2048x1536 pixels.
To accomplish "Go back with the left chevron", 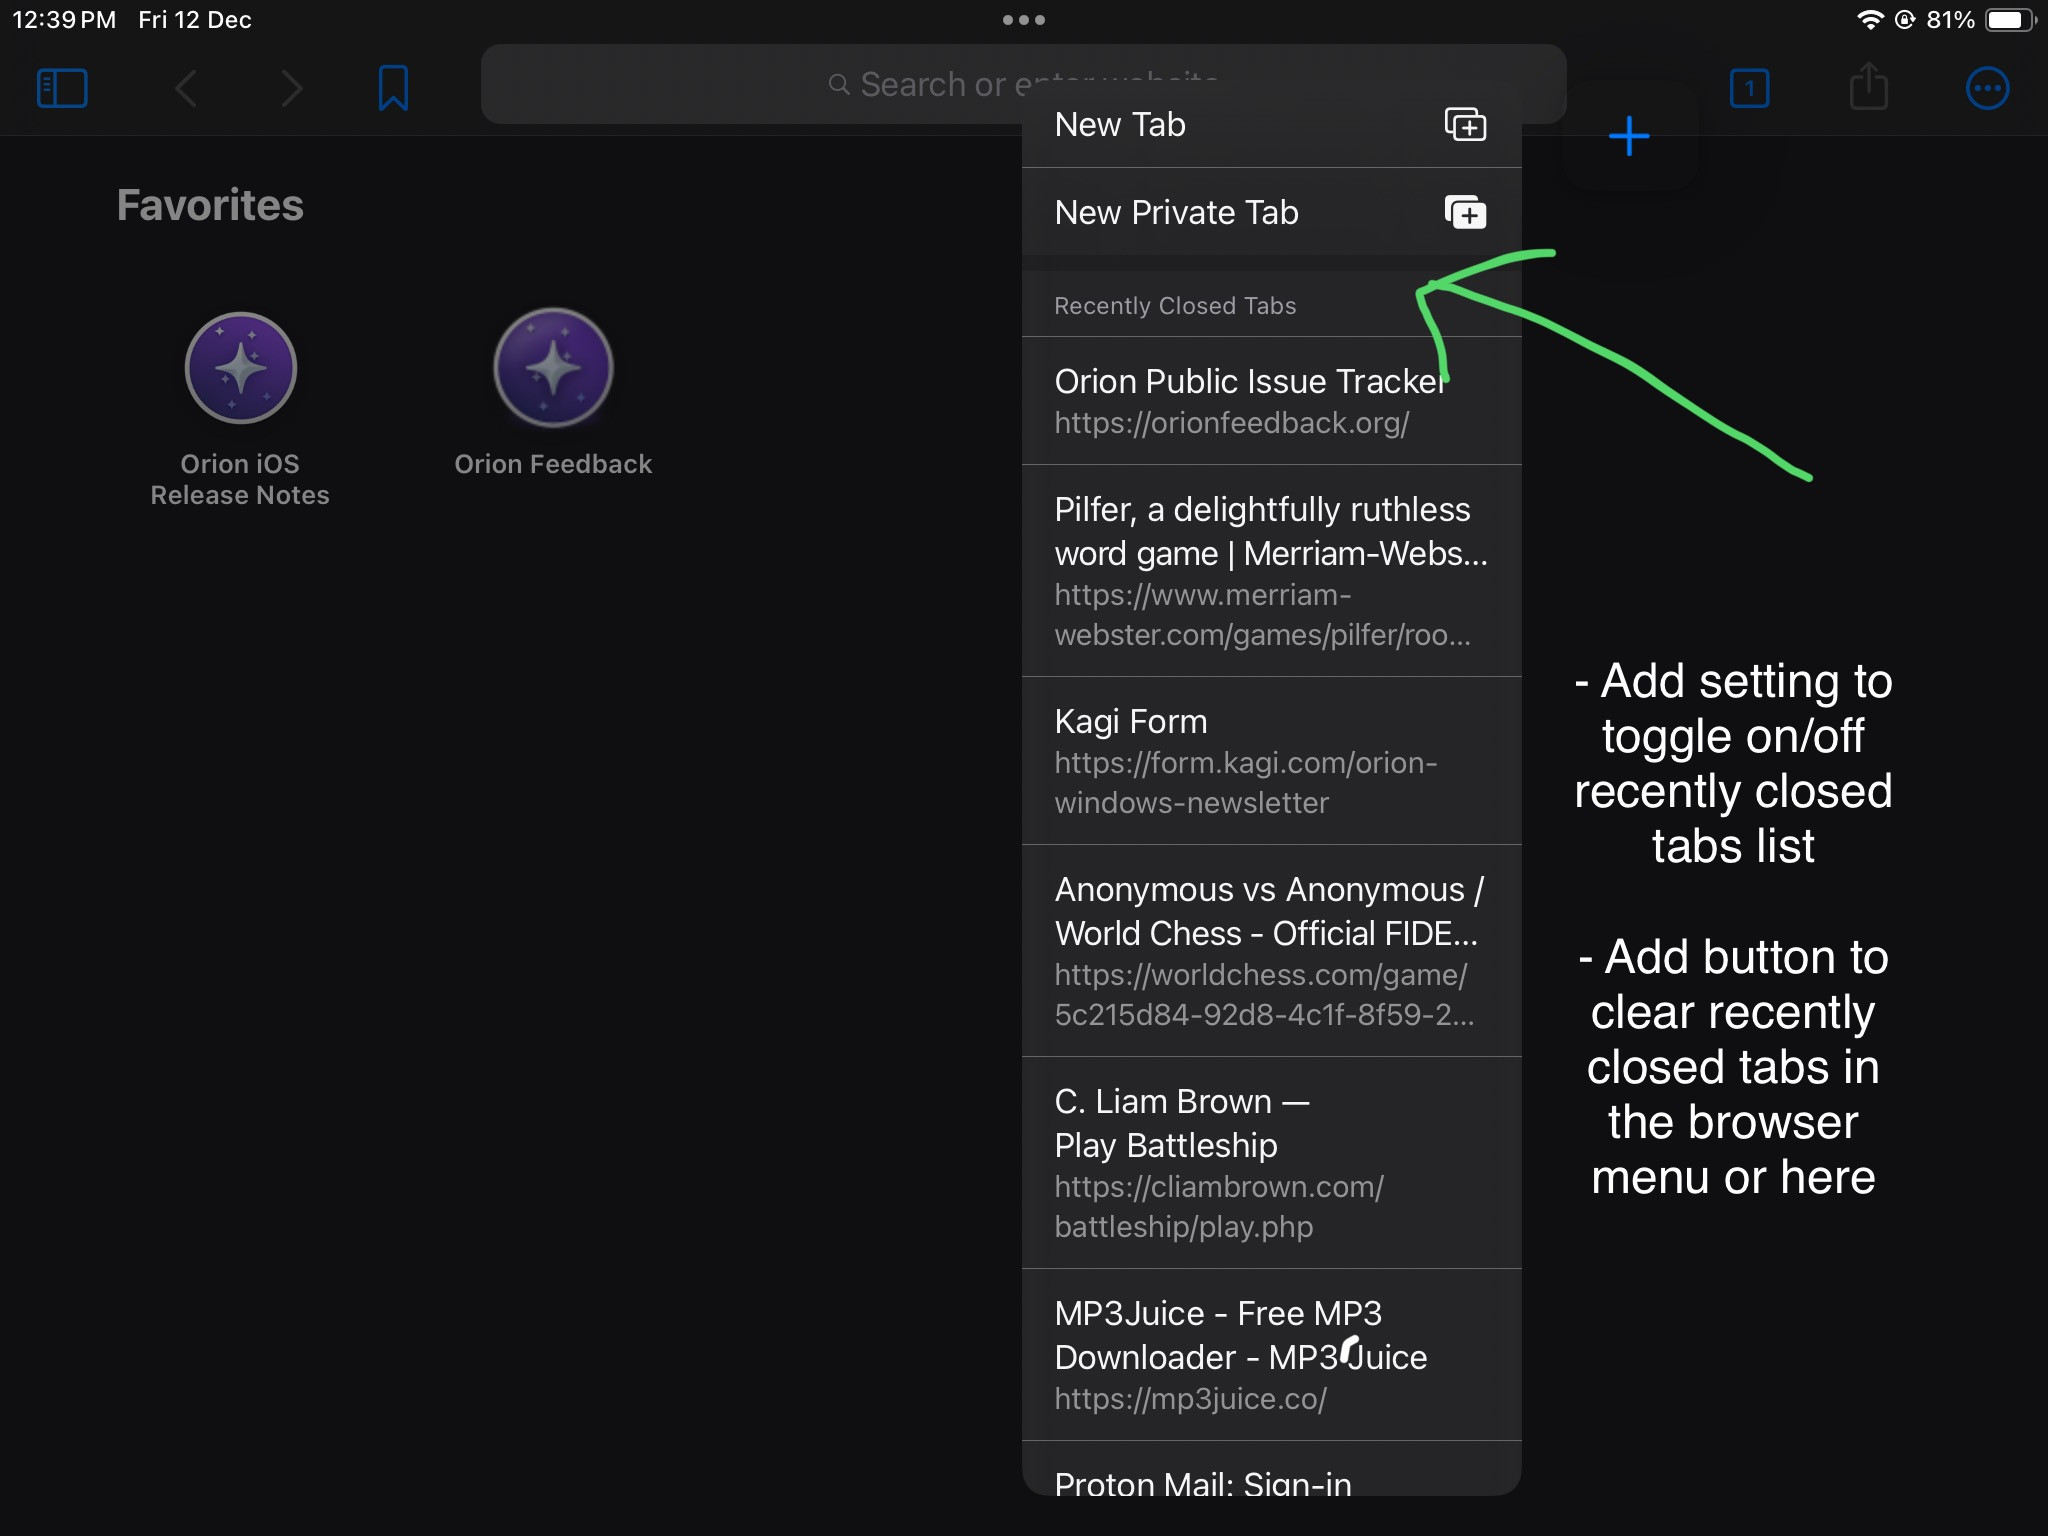I will [x=187, y=88].
